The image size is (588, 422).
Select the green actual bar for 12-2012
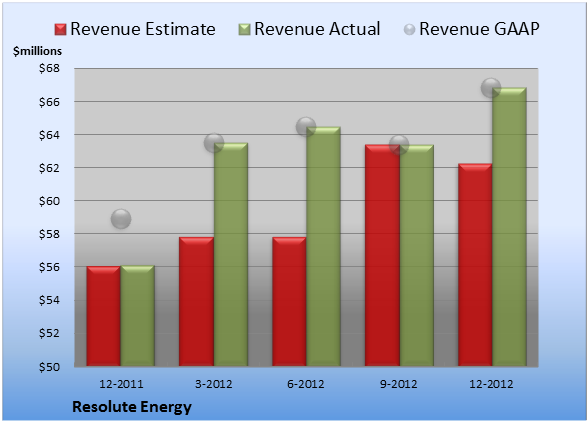click(509, 227)
